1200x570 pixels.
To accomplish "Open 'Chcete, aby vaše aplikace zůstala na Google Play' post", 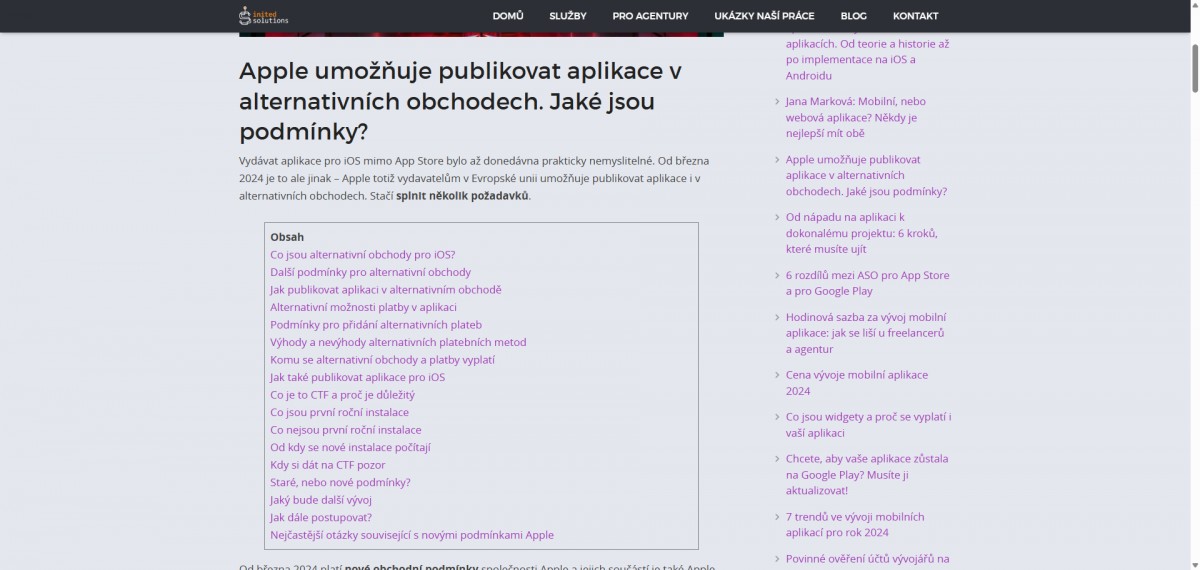I will click(x=867, y=475).
